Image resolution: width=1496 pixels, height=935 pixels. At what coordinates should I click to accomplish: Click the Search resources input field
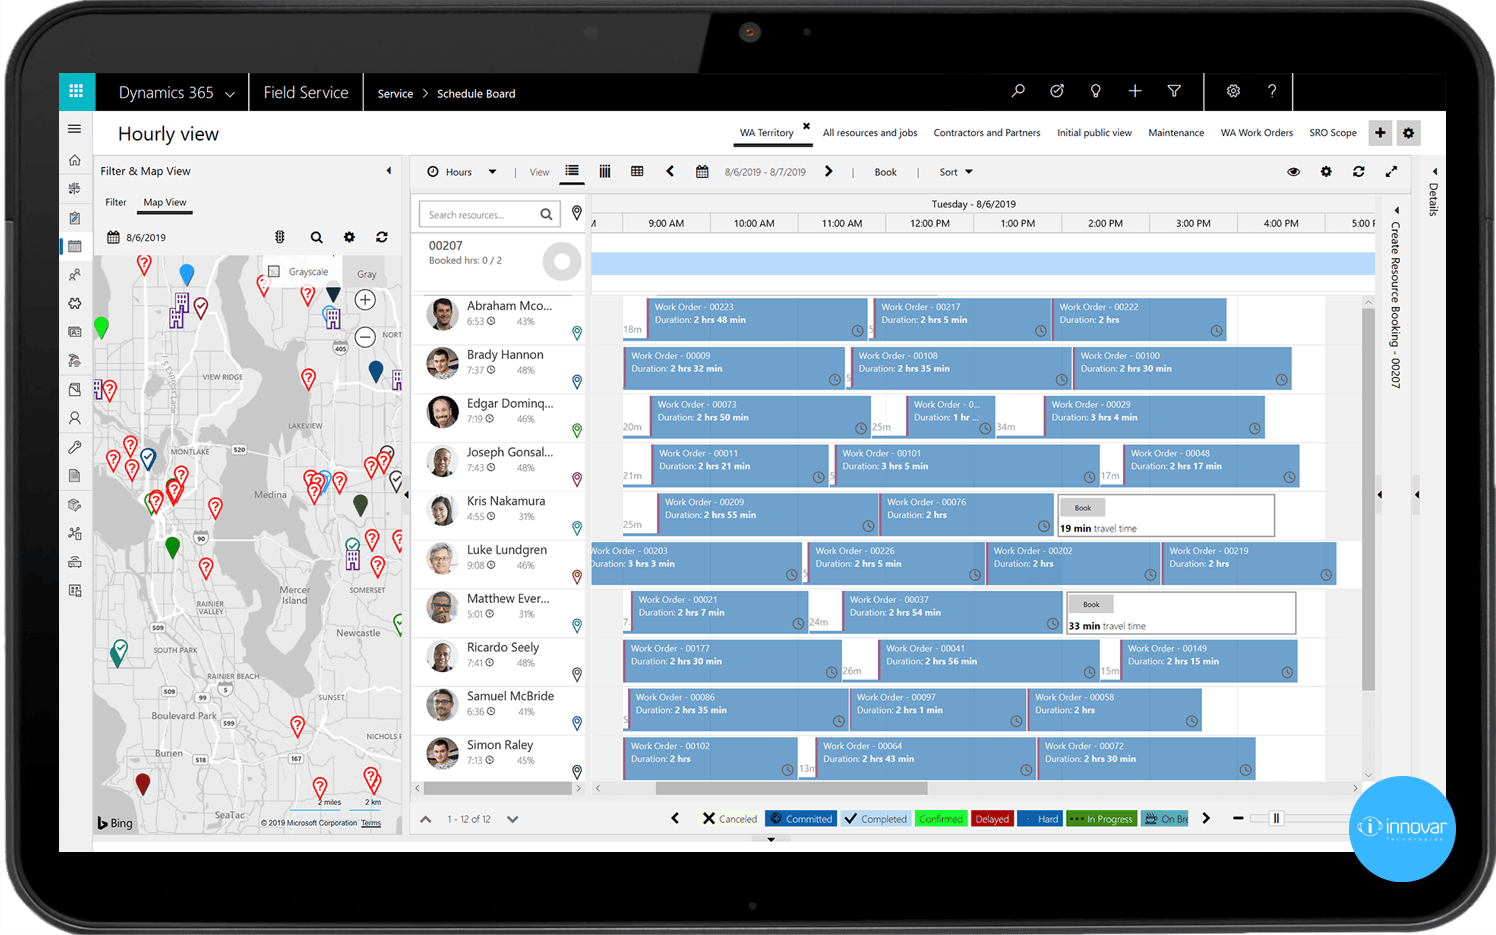point(490,214)
